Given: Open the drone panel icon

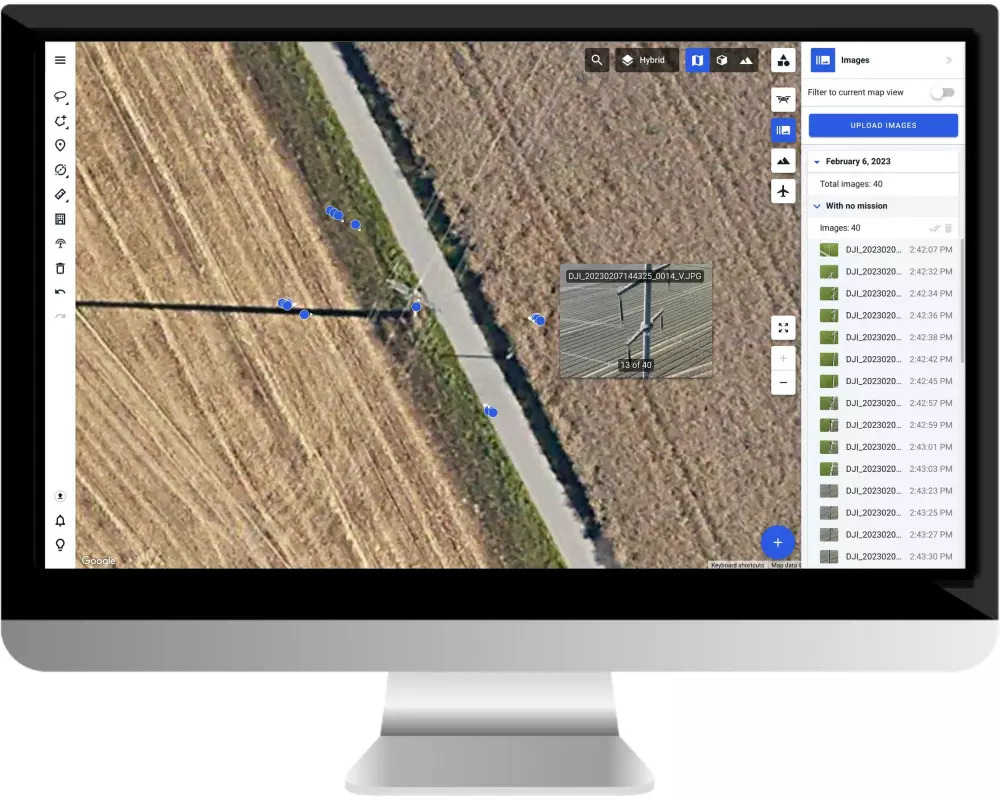Looking at the screenshot, I should point(783,99).
